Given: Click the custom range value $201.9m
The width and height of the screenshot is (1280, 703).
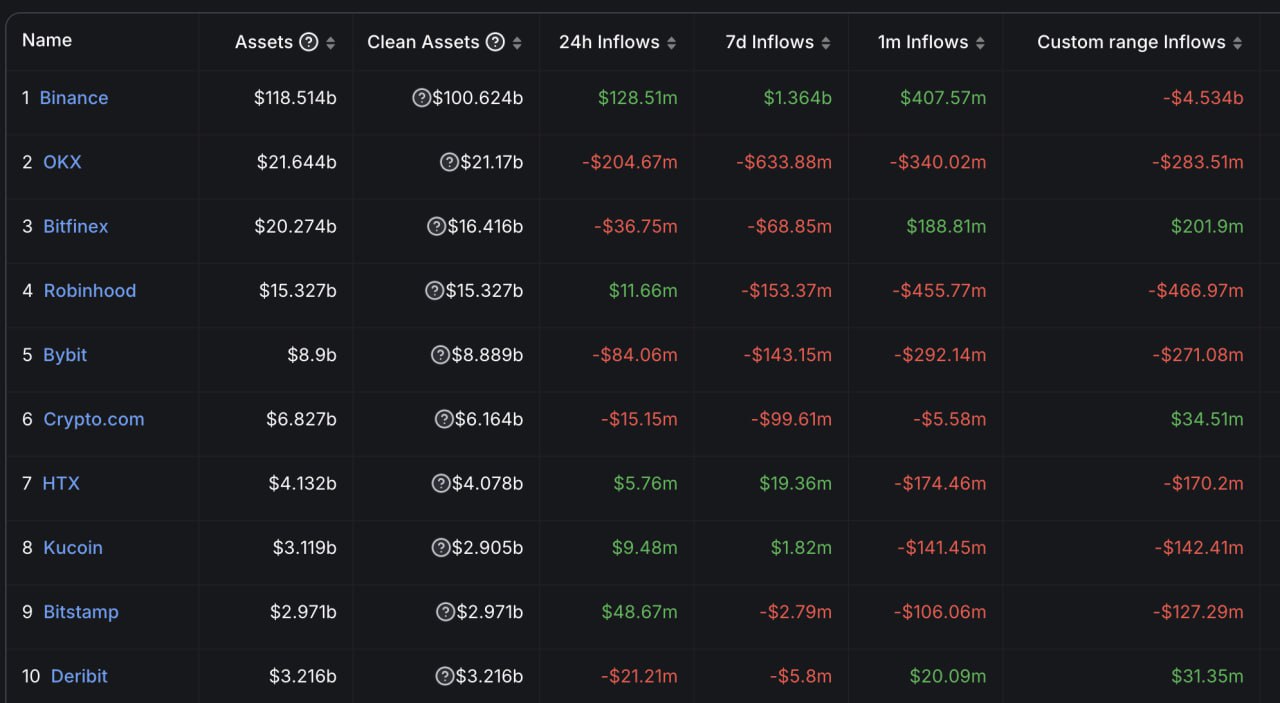Looking at the screenshot, I should 1208,226.
